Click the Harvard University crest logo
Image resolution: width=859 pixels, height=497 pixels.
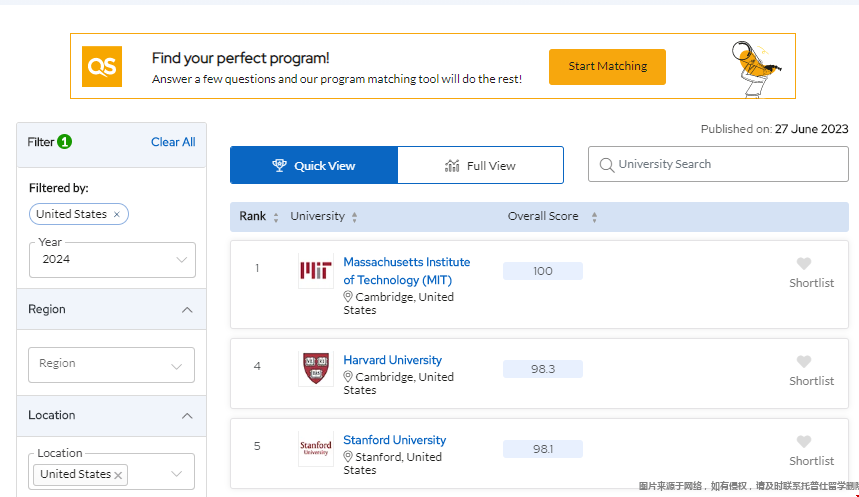316,369
